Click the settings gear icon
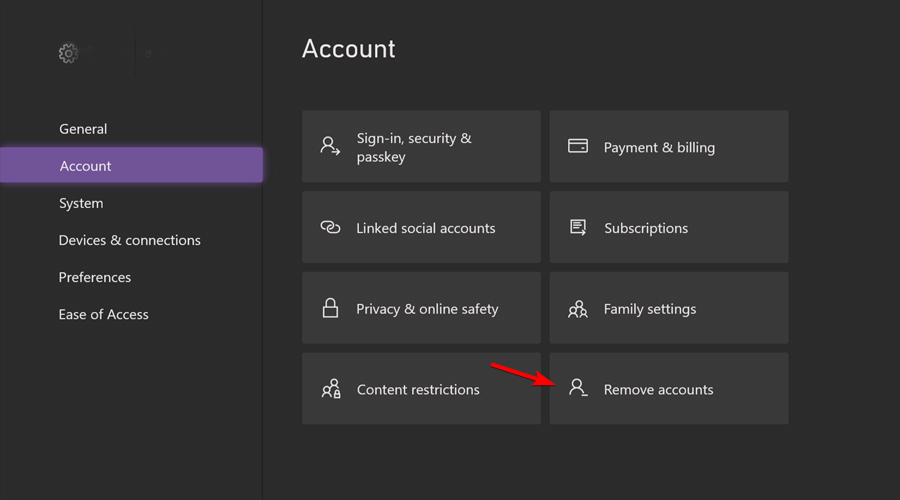 click(x=68, y=53)
